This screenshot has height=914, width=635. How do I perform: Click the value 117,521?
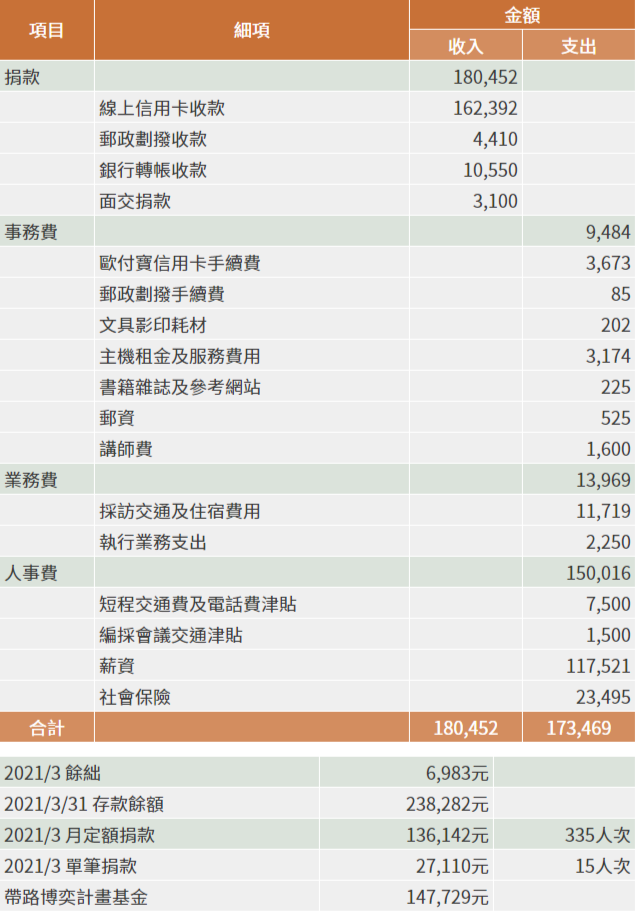pyautogui.click(x=598, y=666)
